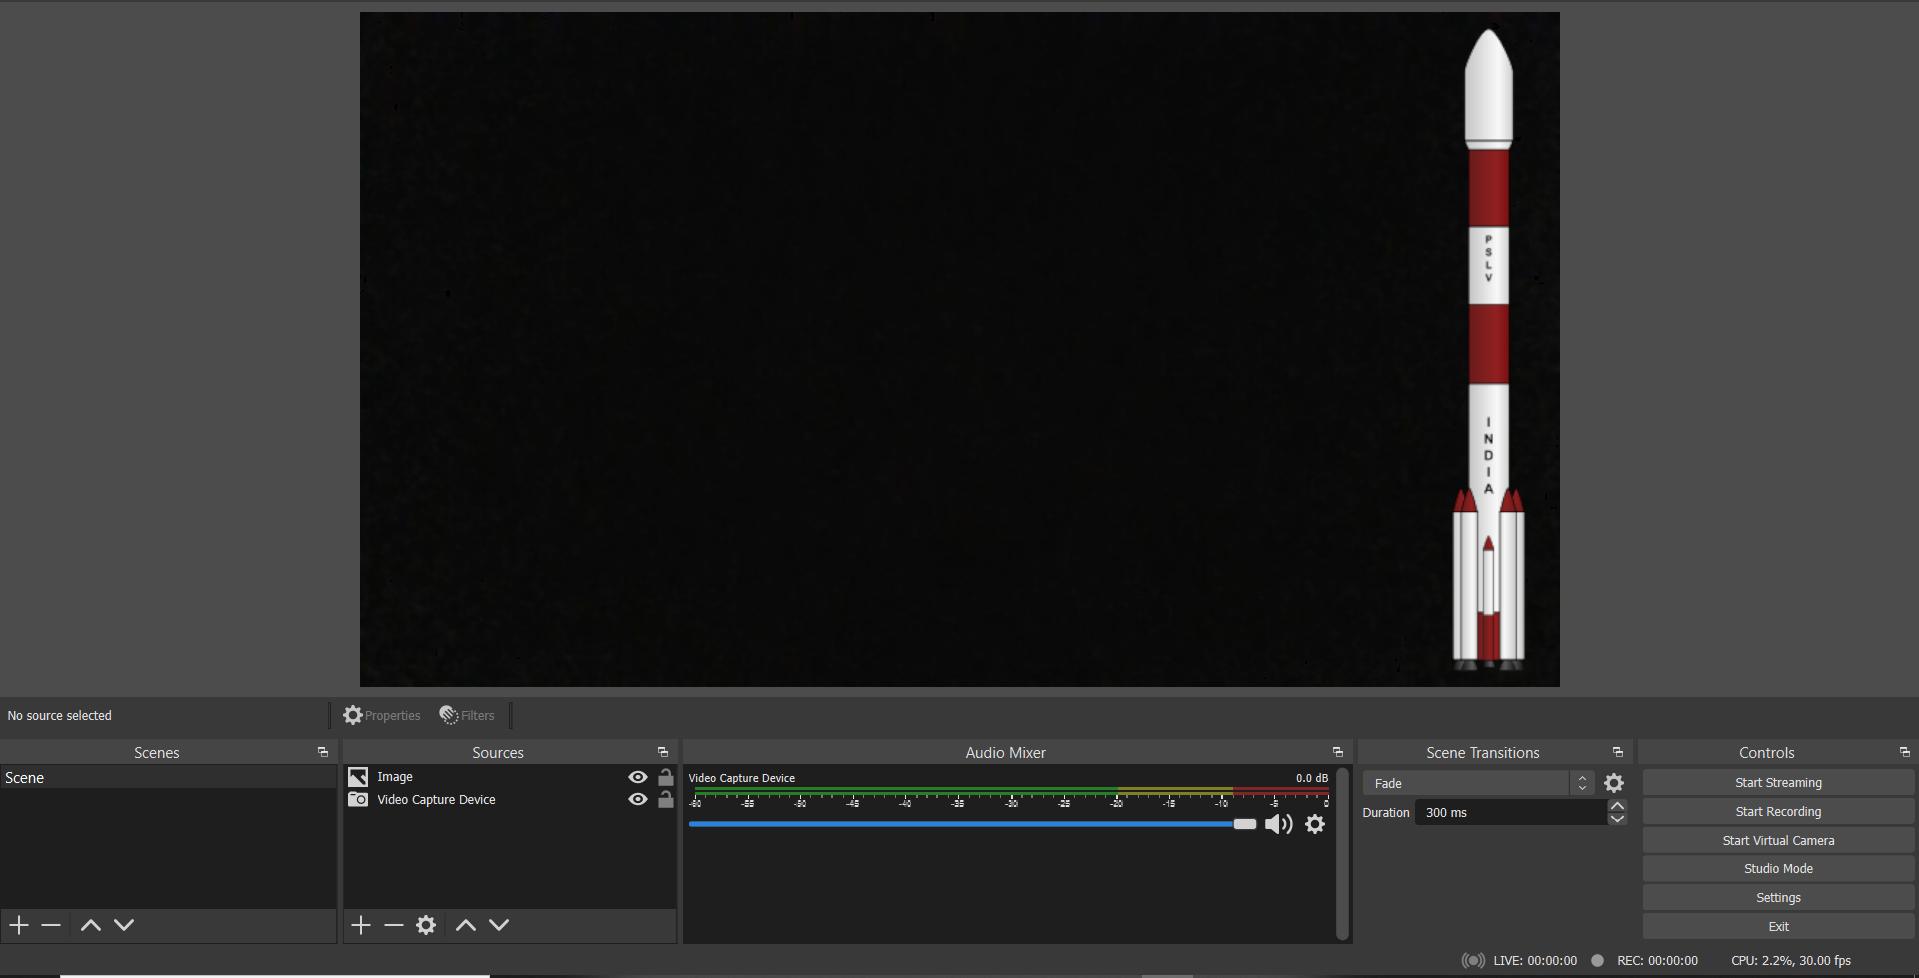
Task: Click the Audio Mixer vertical scrollbar
Action: pos(1342,853)
